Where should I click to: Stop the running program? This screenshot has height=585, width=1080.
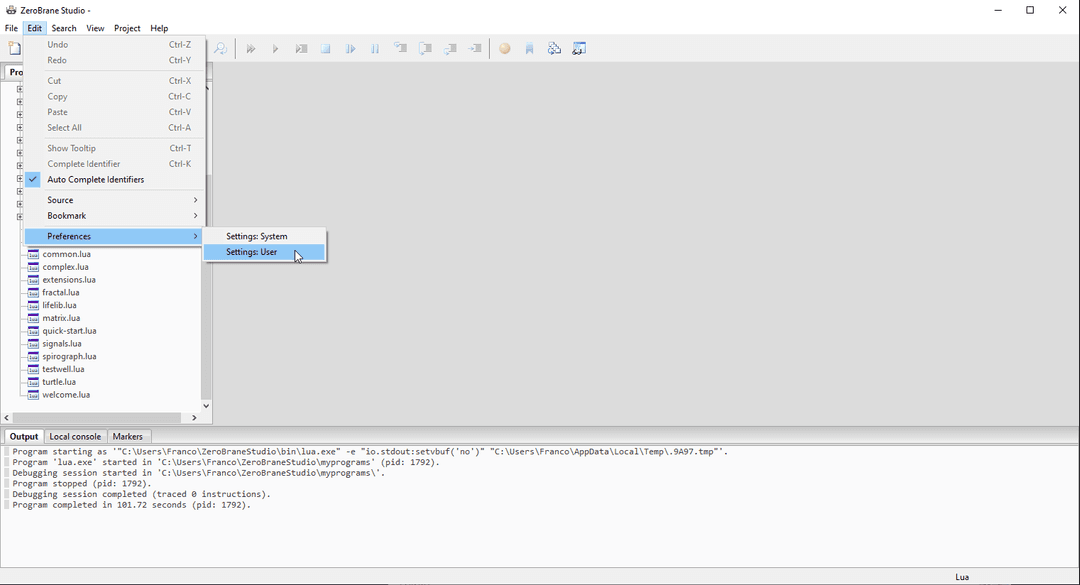coord(326,48)
